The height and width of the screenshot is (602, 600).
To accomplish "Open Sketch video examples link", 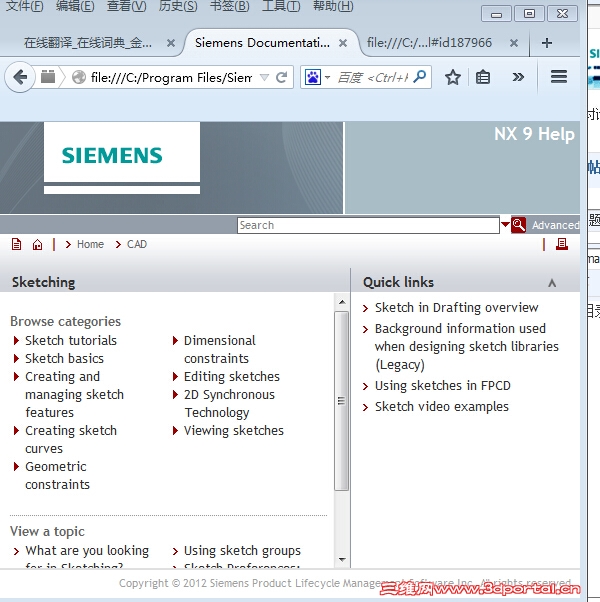I will (441, 407).
